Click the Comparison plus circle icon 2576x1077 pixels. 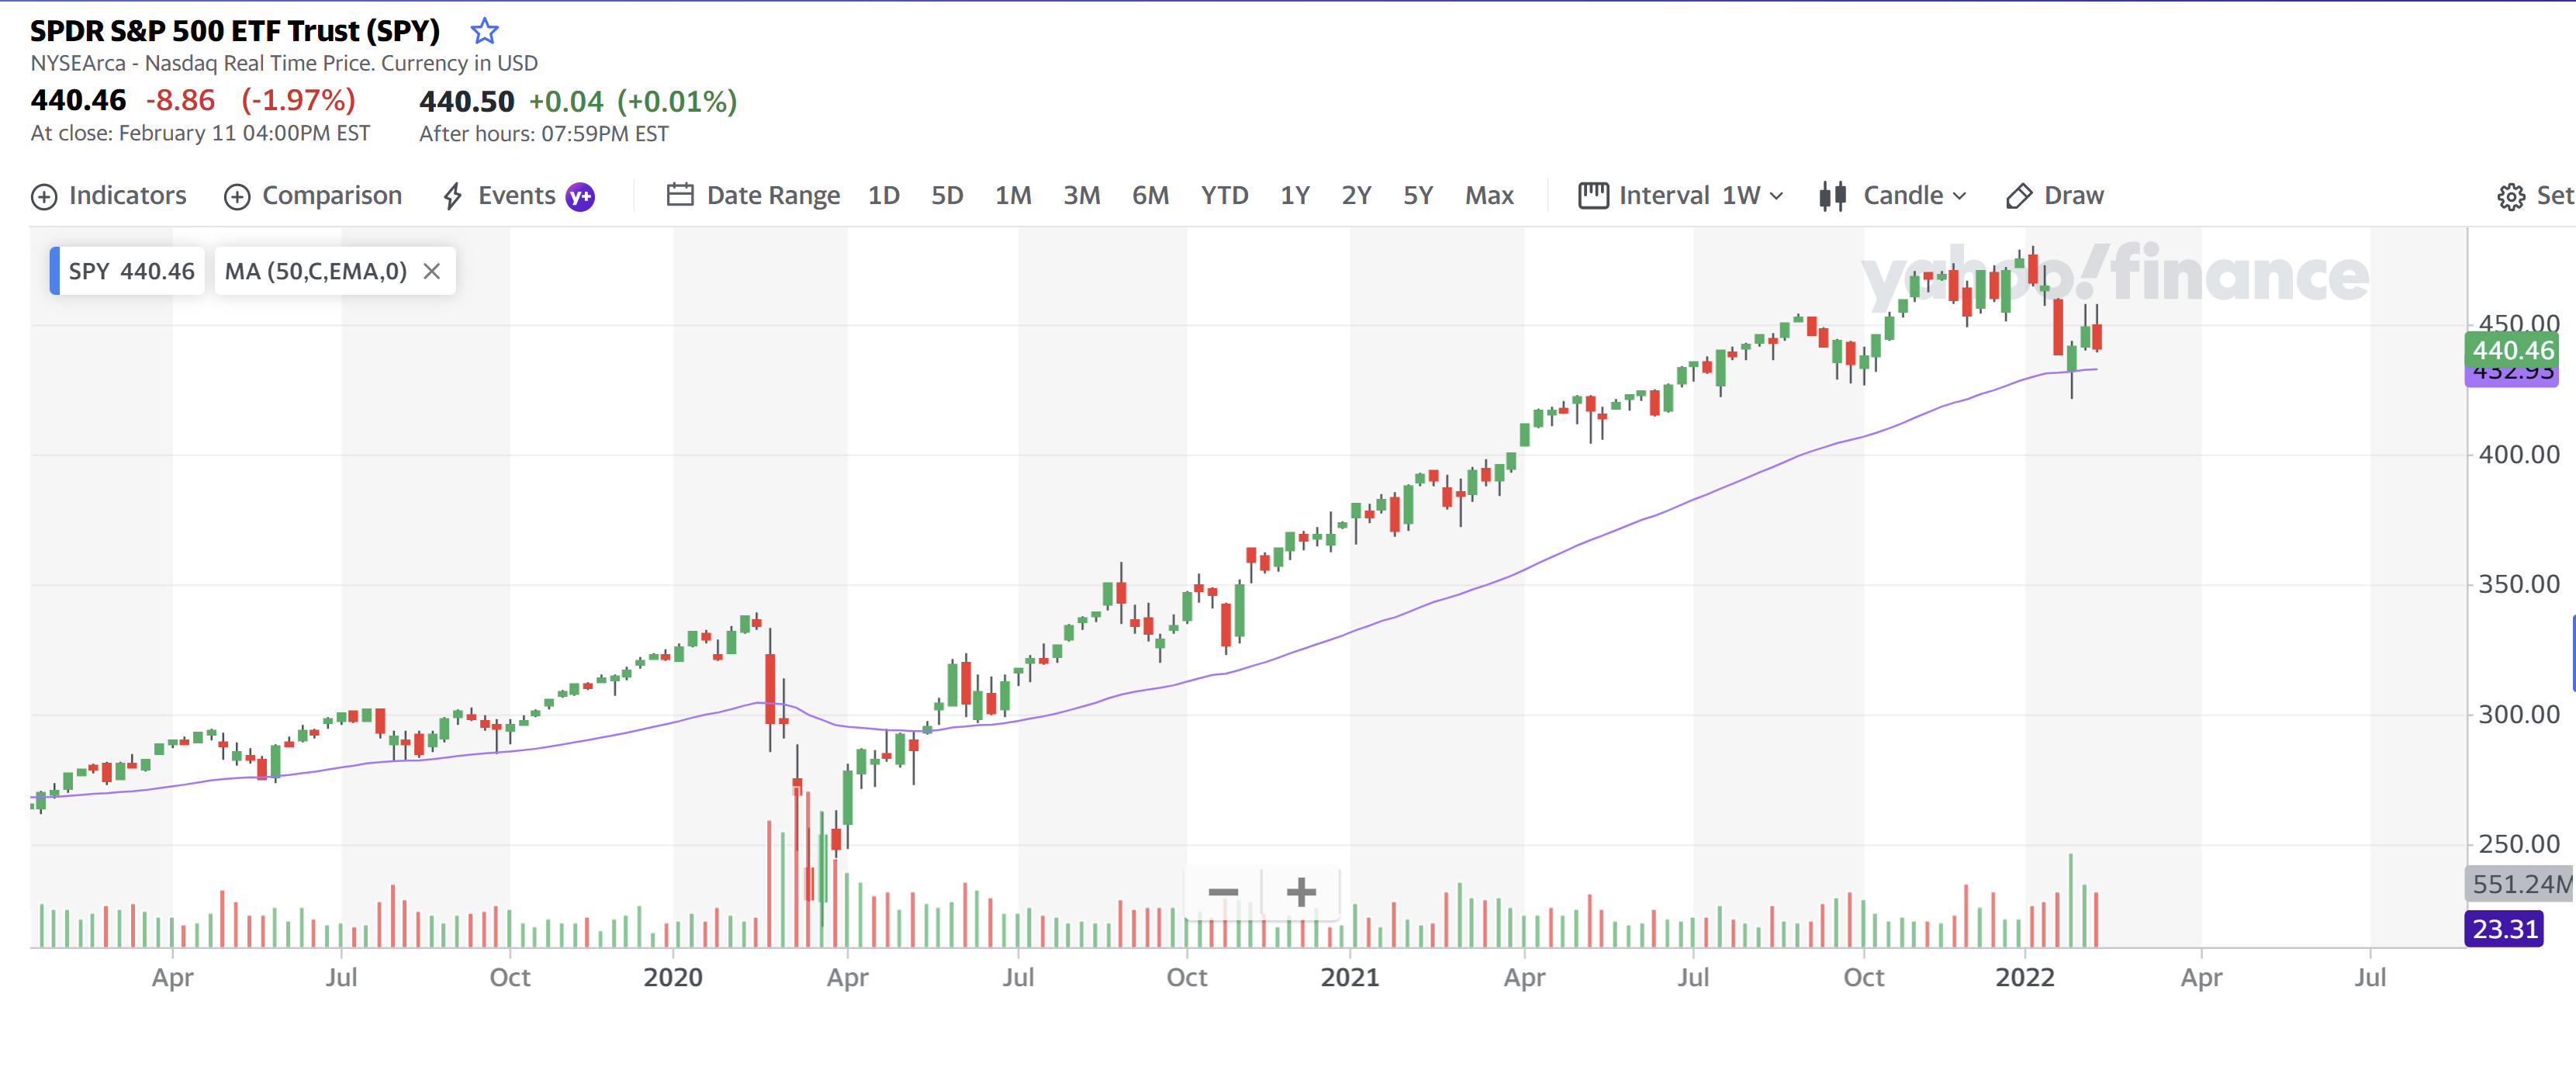(x=237, y=197)
